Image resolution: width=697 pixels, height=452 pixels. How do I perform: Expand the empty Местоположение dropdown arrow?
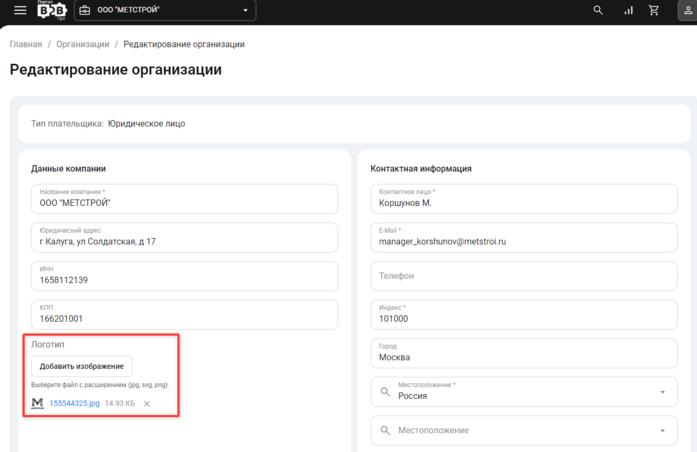coord(662,430)
